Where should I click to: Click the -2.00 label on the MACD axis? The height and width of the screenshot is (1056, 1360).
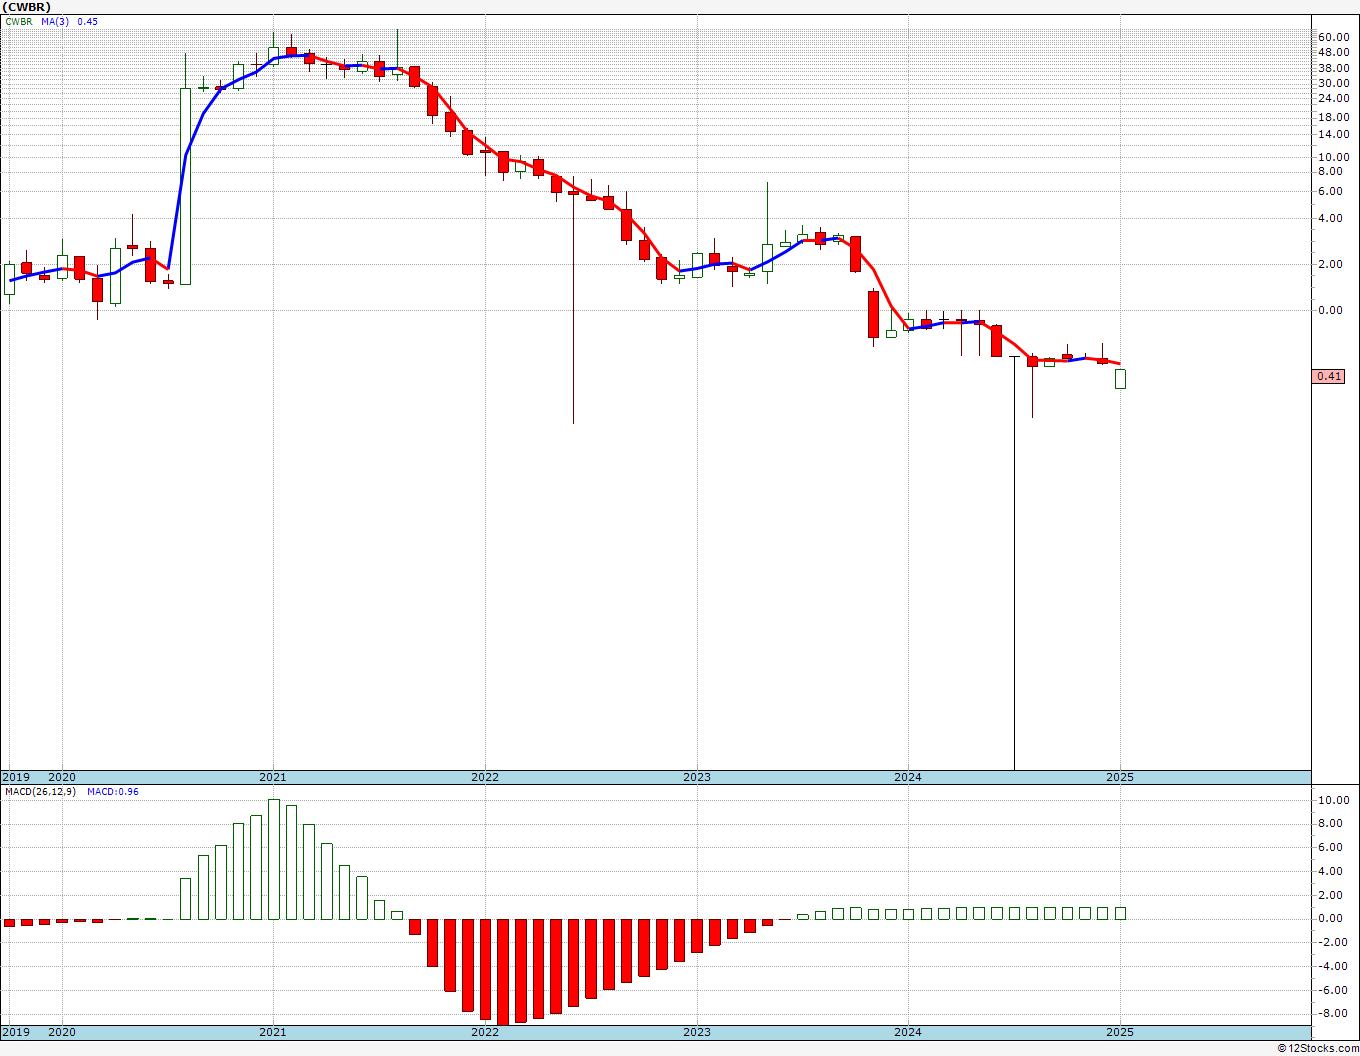tap(1335, 943)
